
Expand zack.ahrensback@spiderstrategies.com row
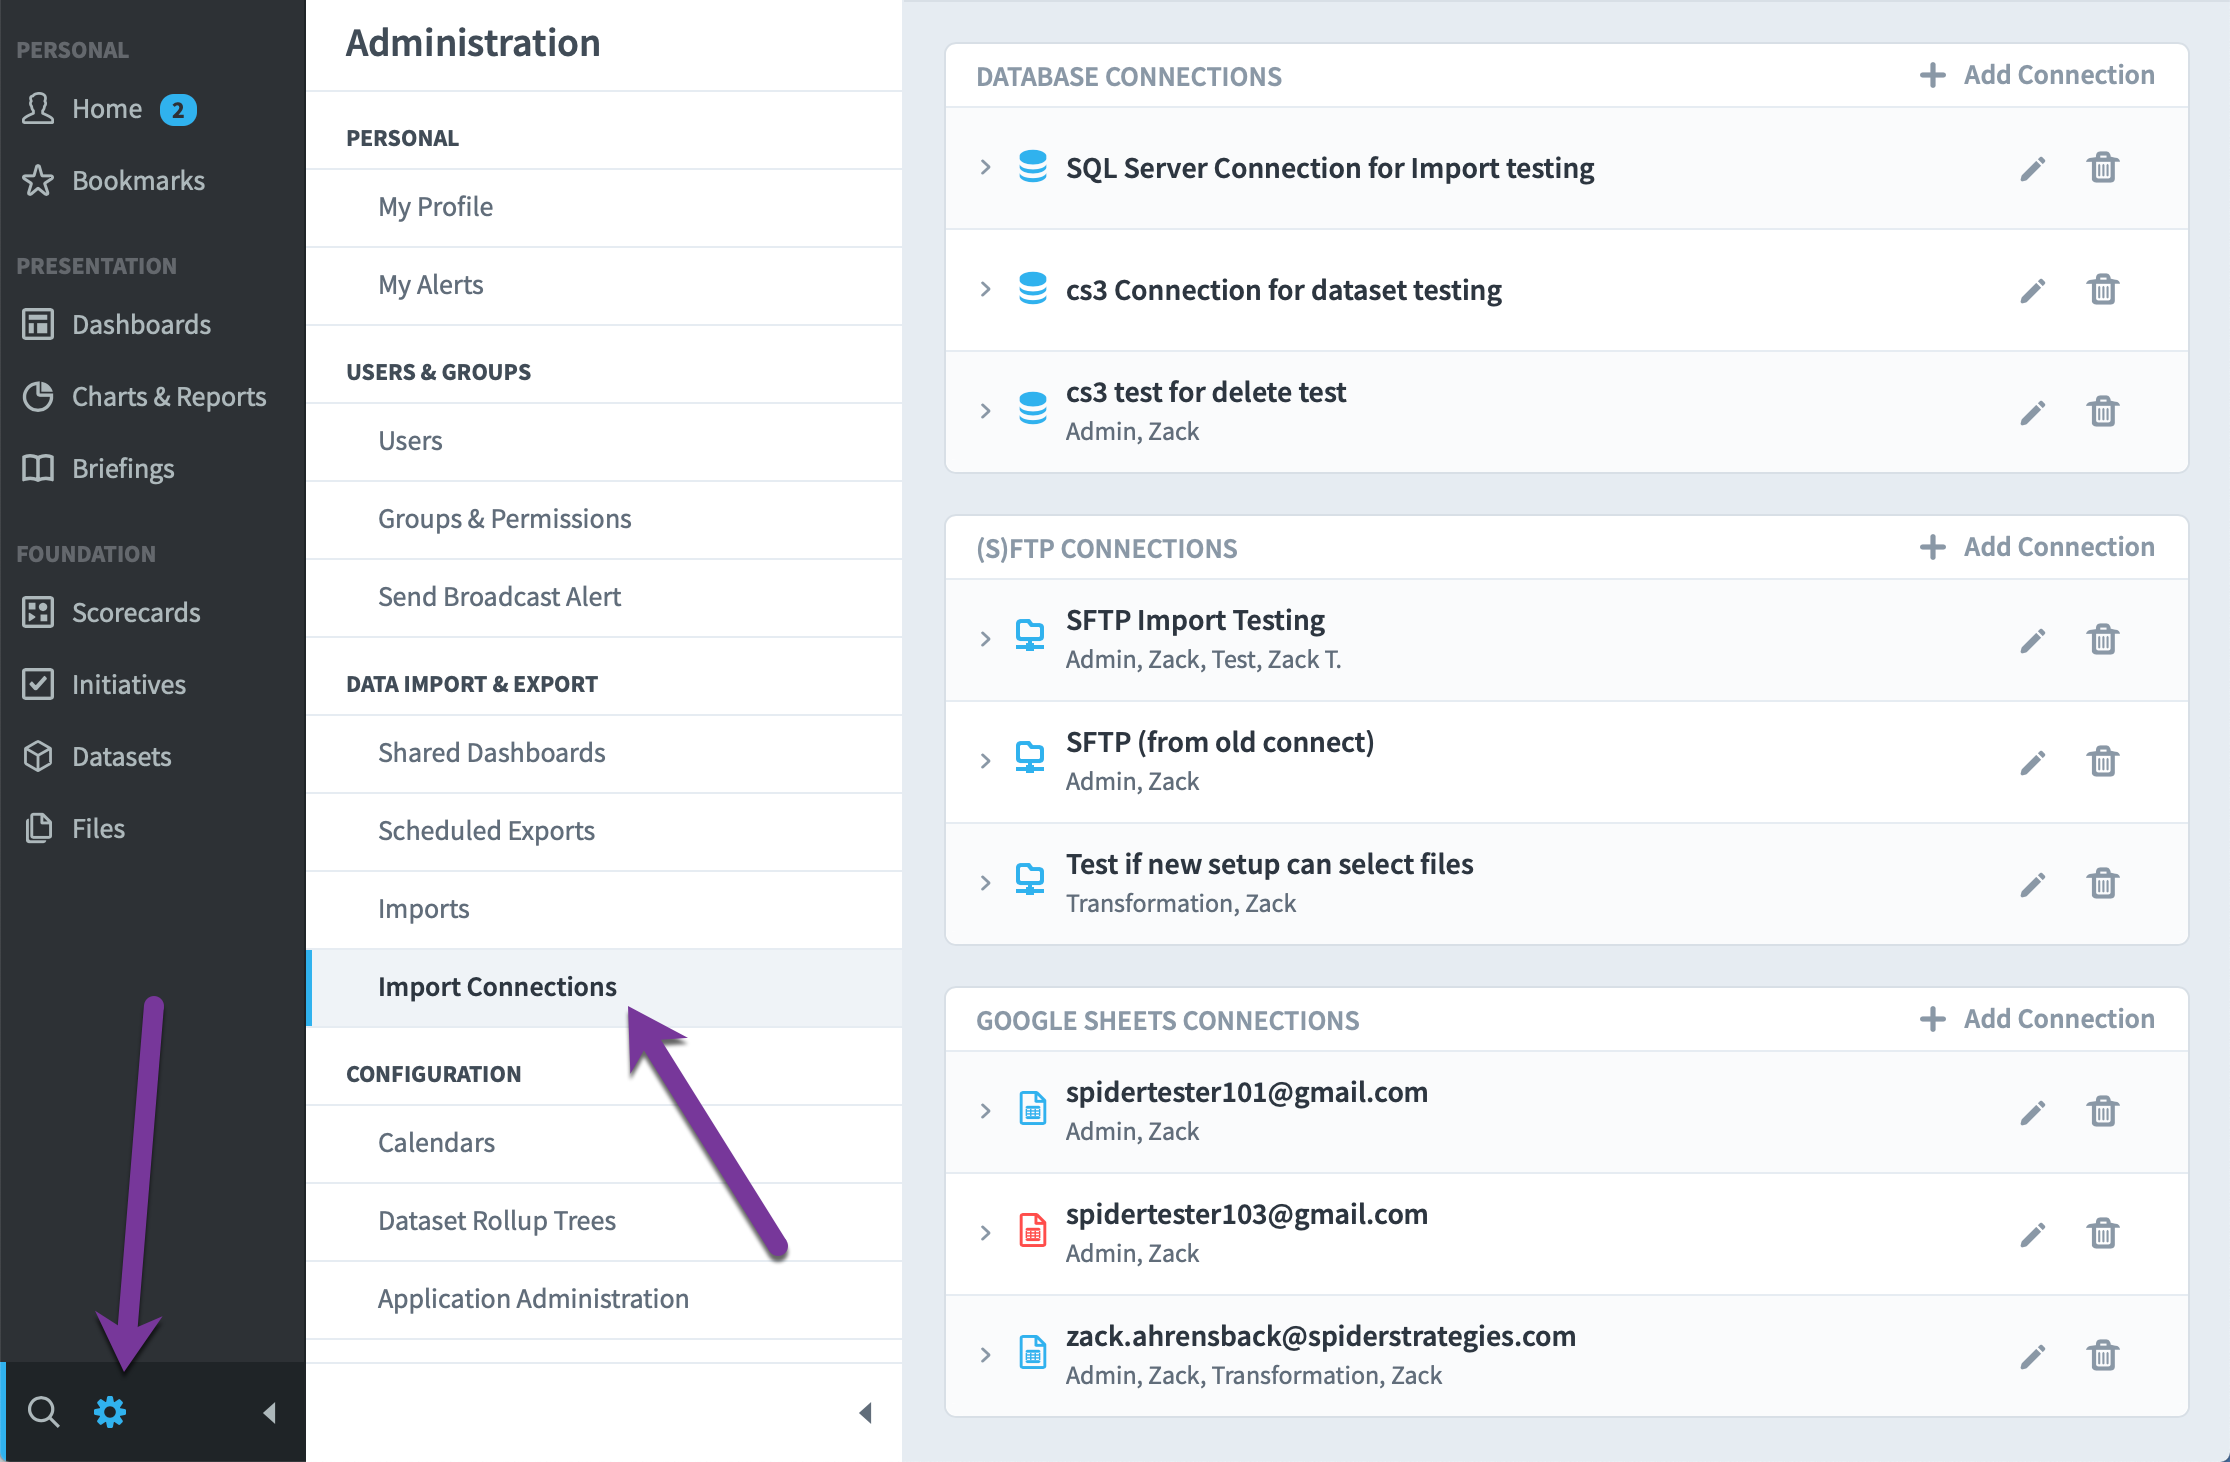tap(985, 1355)
